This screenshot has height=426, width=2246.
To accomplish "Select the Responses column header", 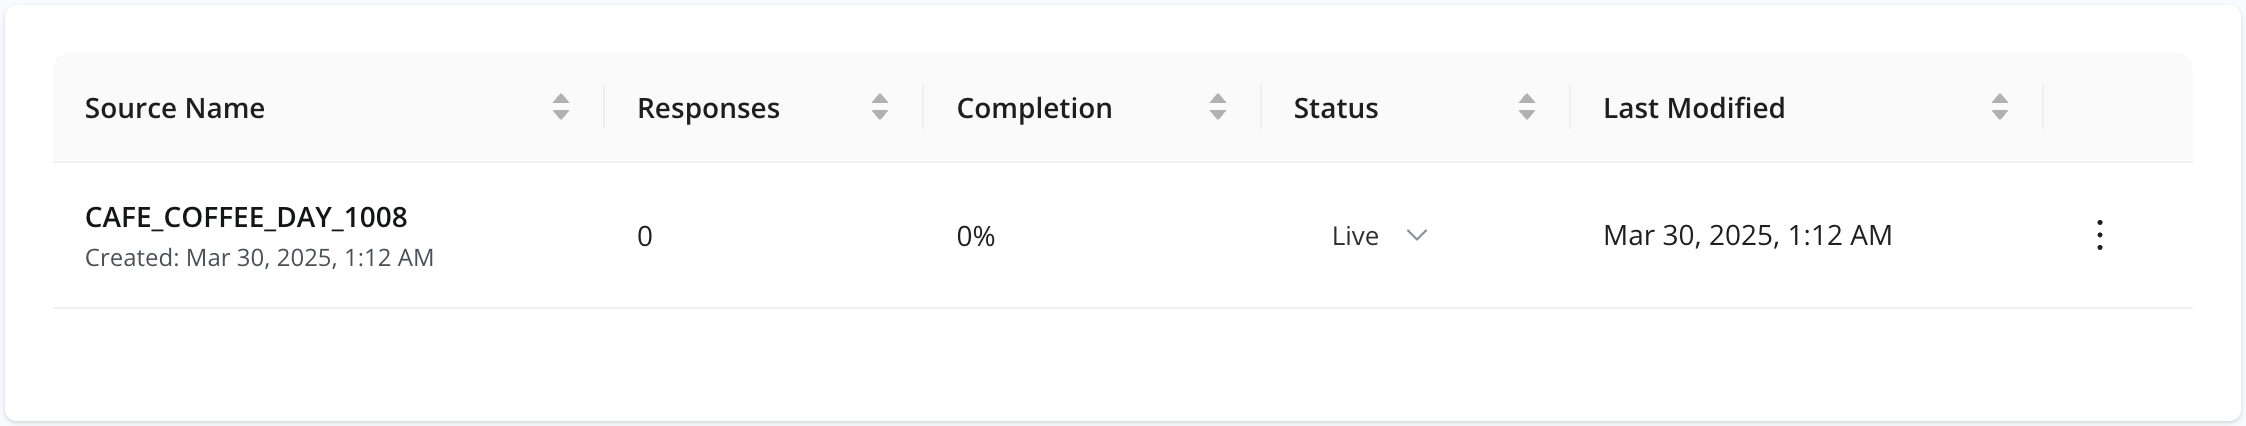I will coord(708,108).
